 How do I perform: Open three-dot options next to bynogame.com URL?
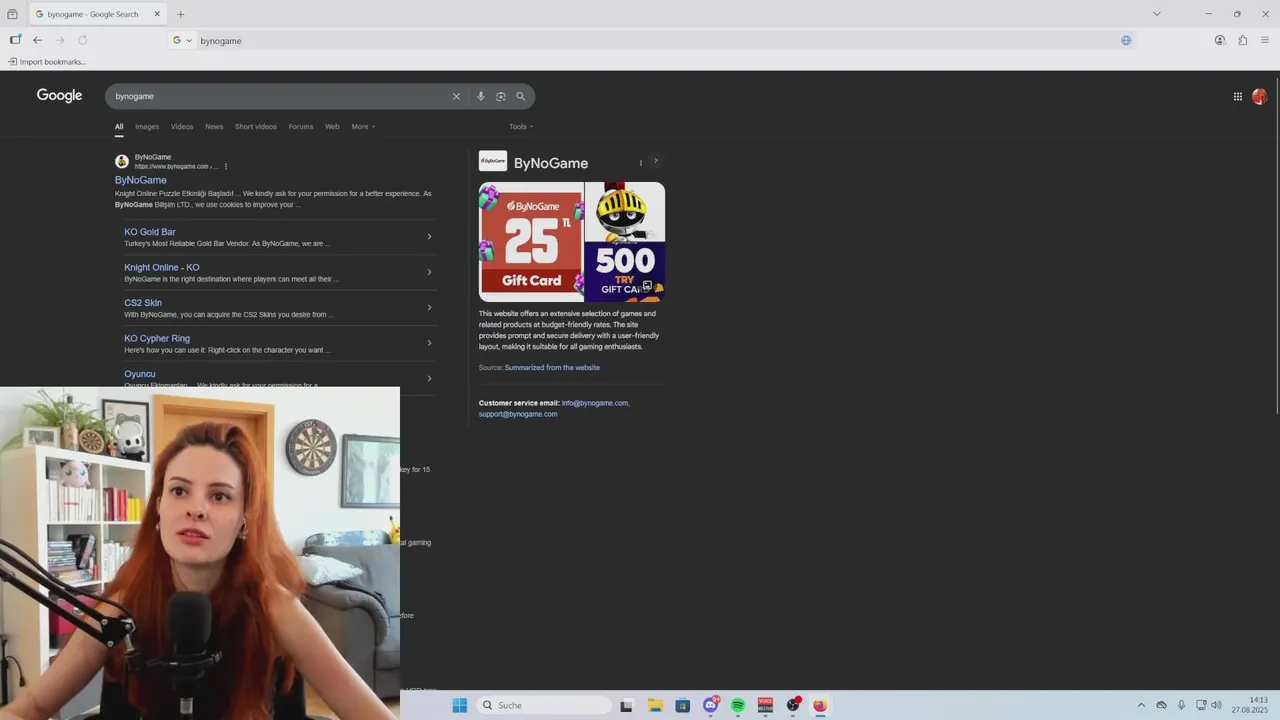(x=226, y=166)
